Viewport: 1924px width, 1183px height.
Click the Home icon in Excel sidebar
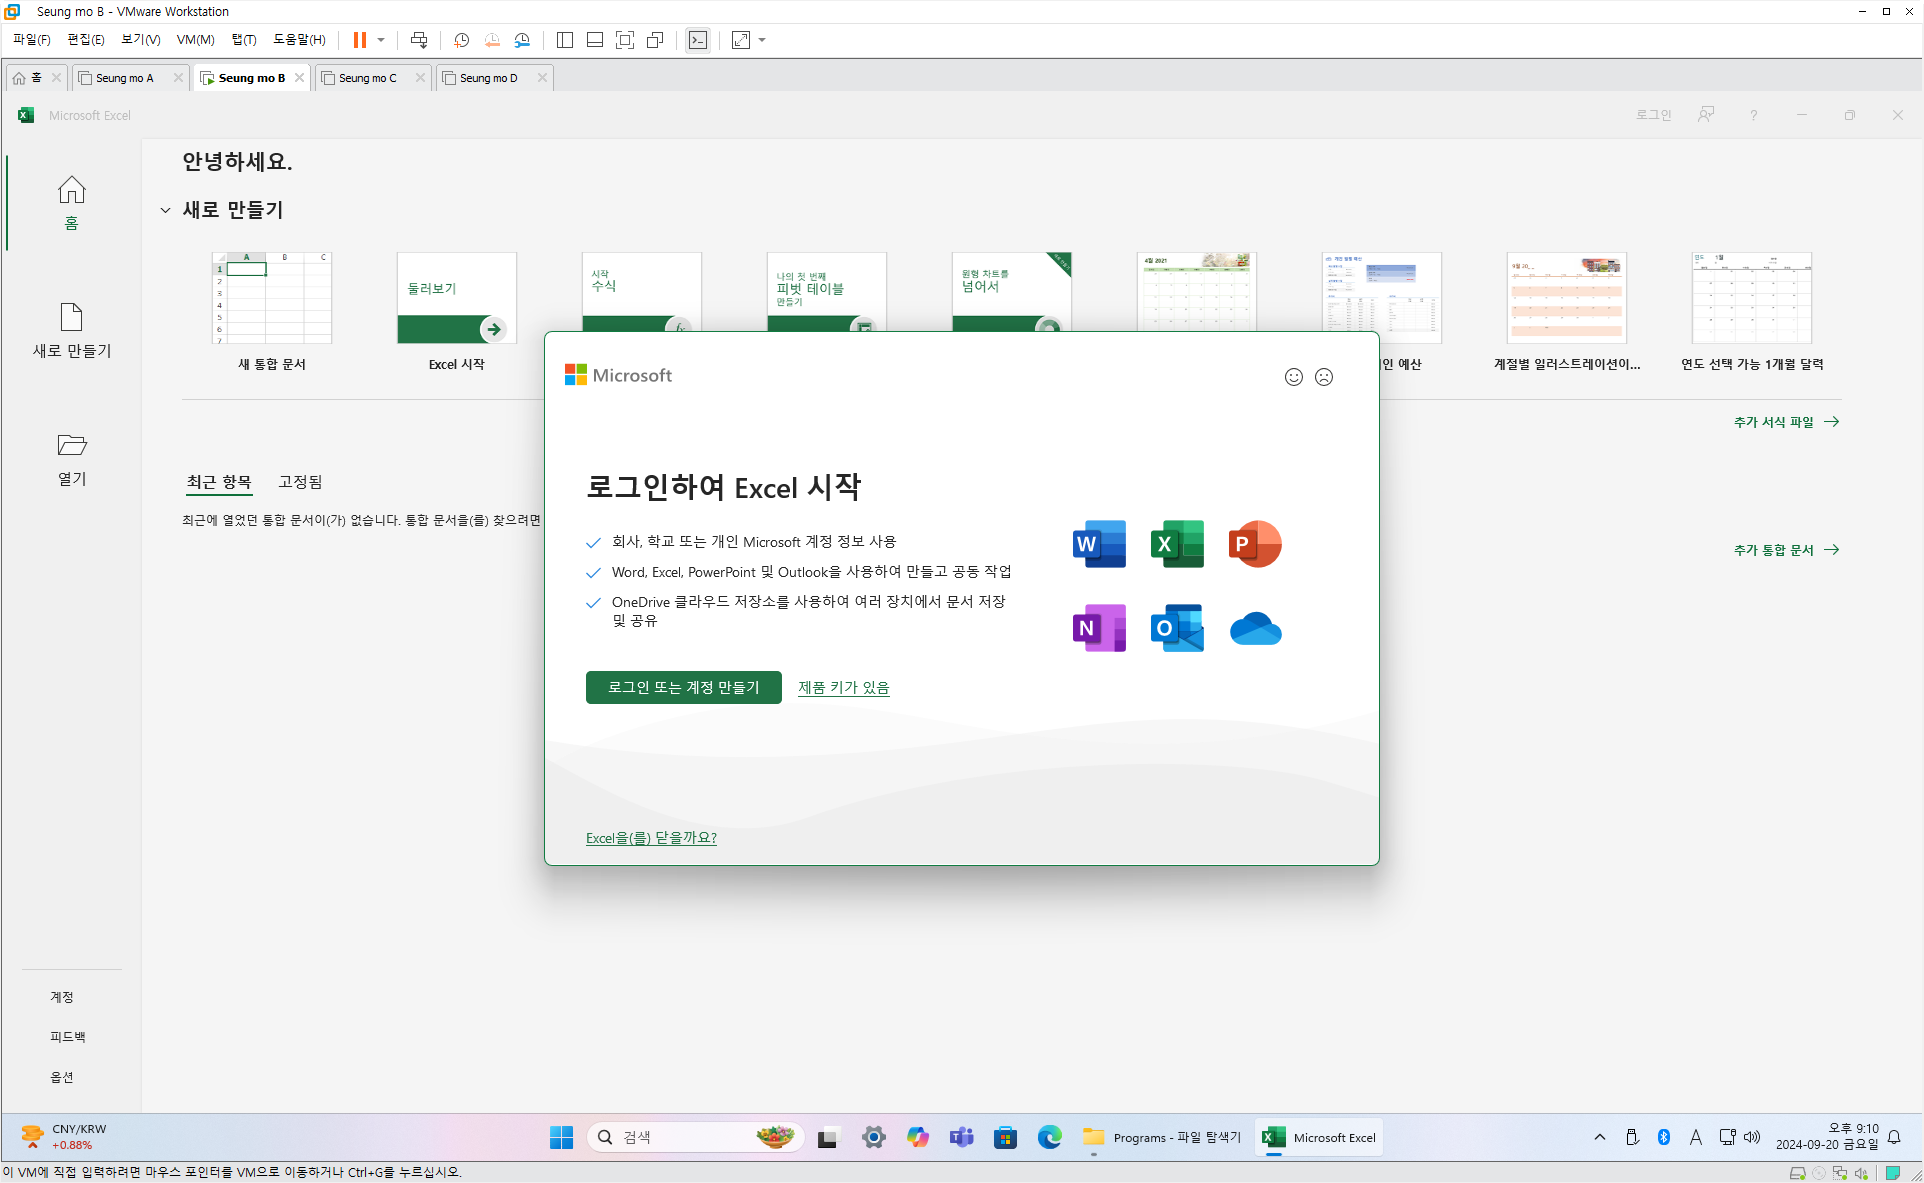click(x=71, y=190)
